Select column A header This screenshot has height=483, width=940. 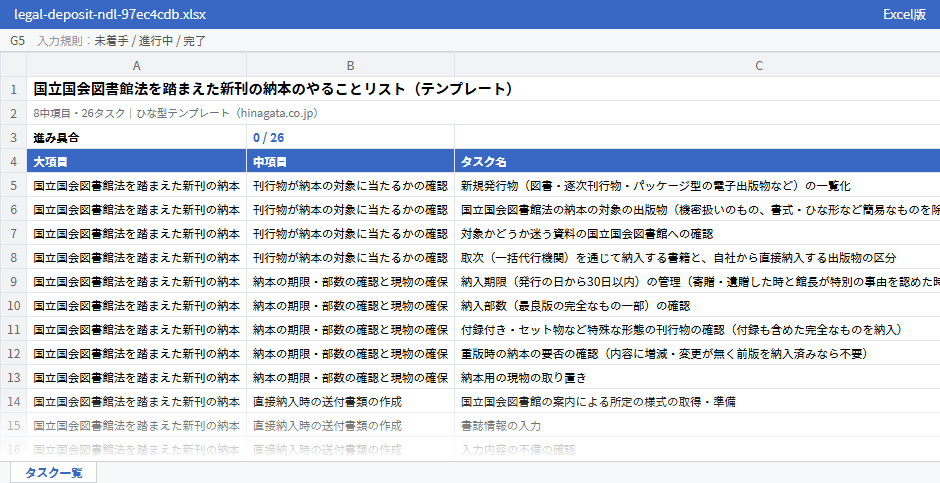[137, 65]
